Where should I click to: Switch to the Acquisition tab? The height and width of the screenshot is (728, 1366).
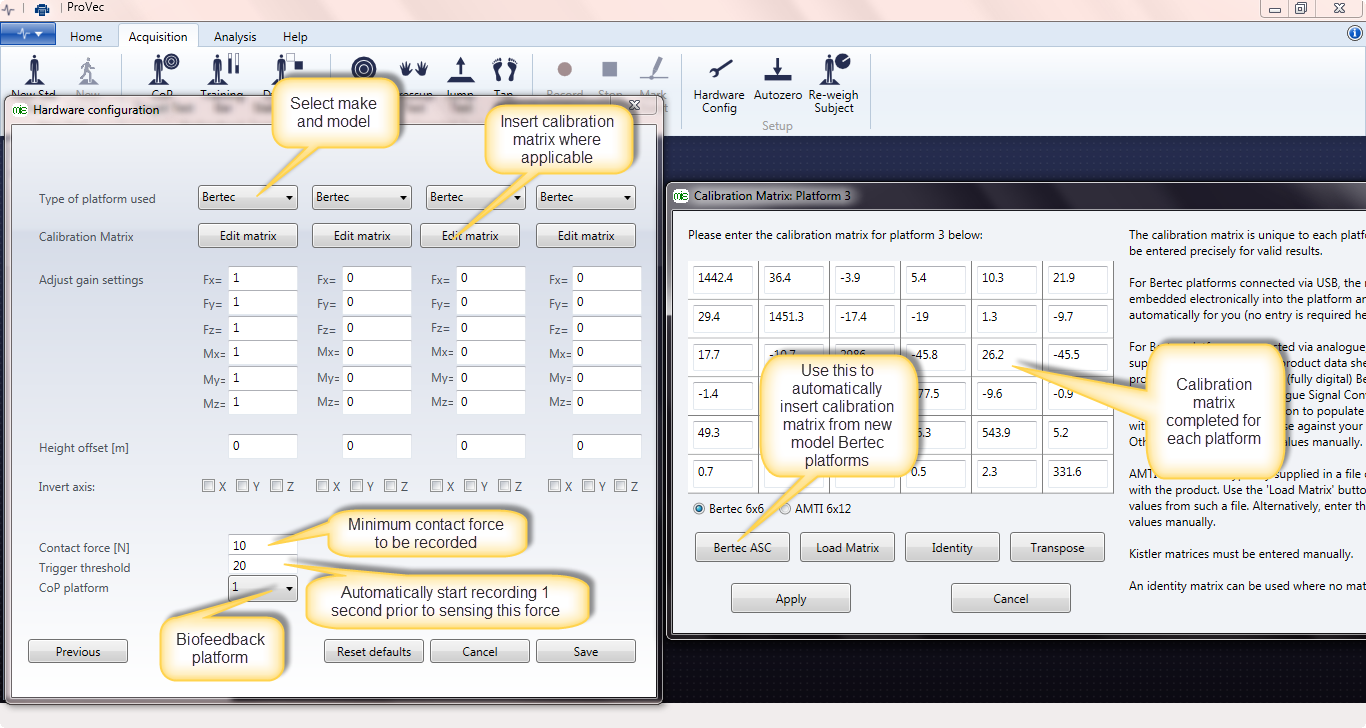158,36
